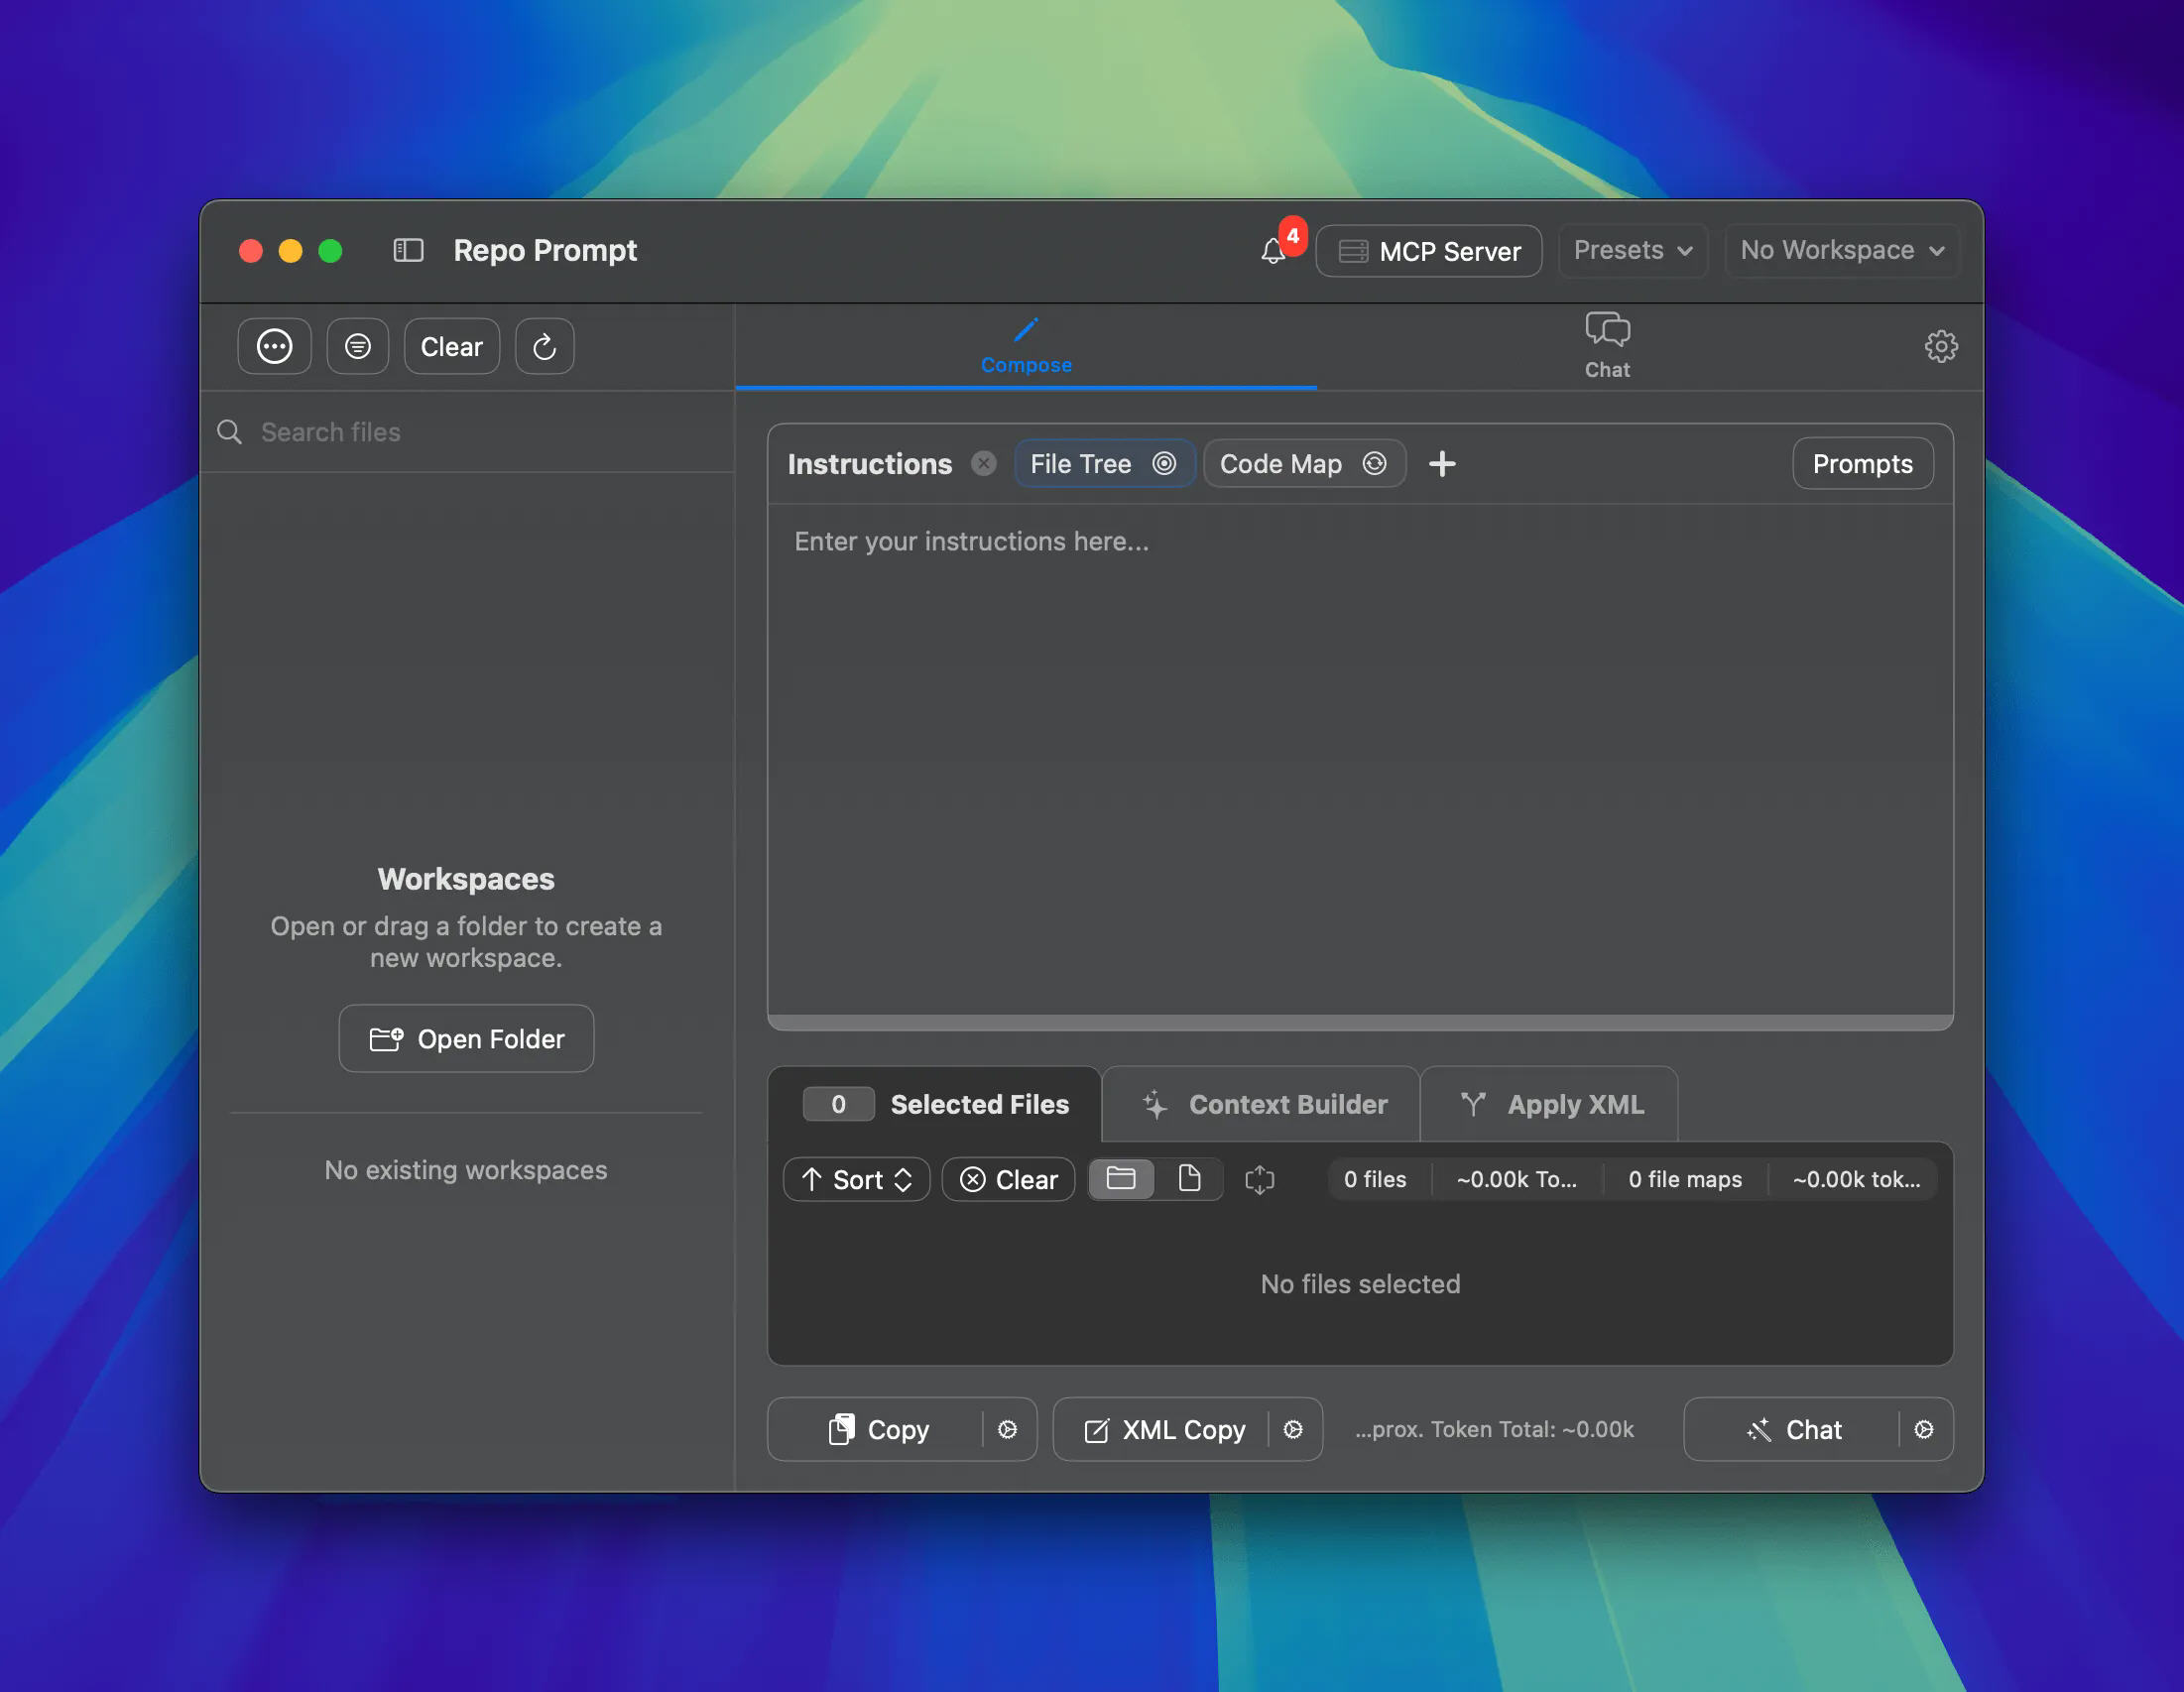Copy the prompt with Copy button

(877, 1430)
